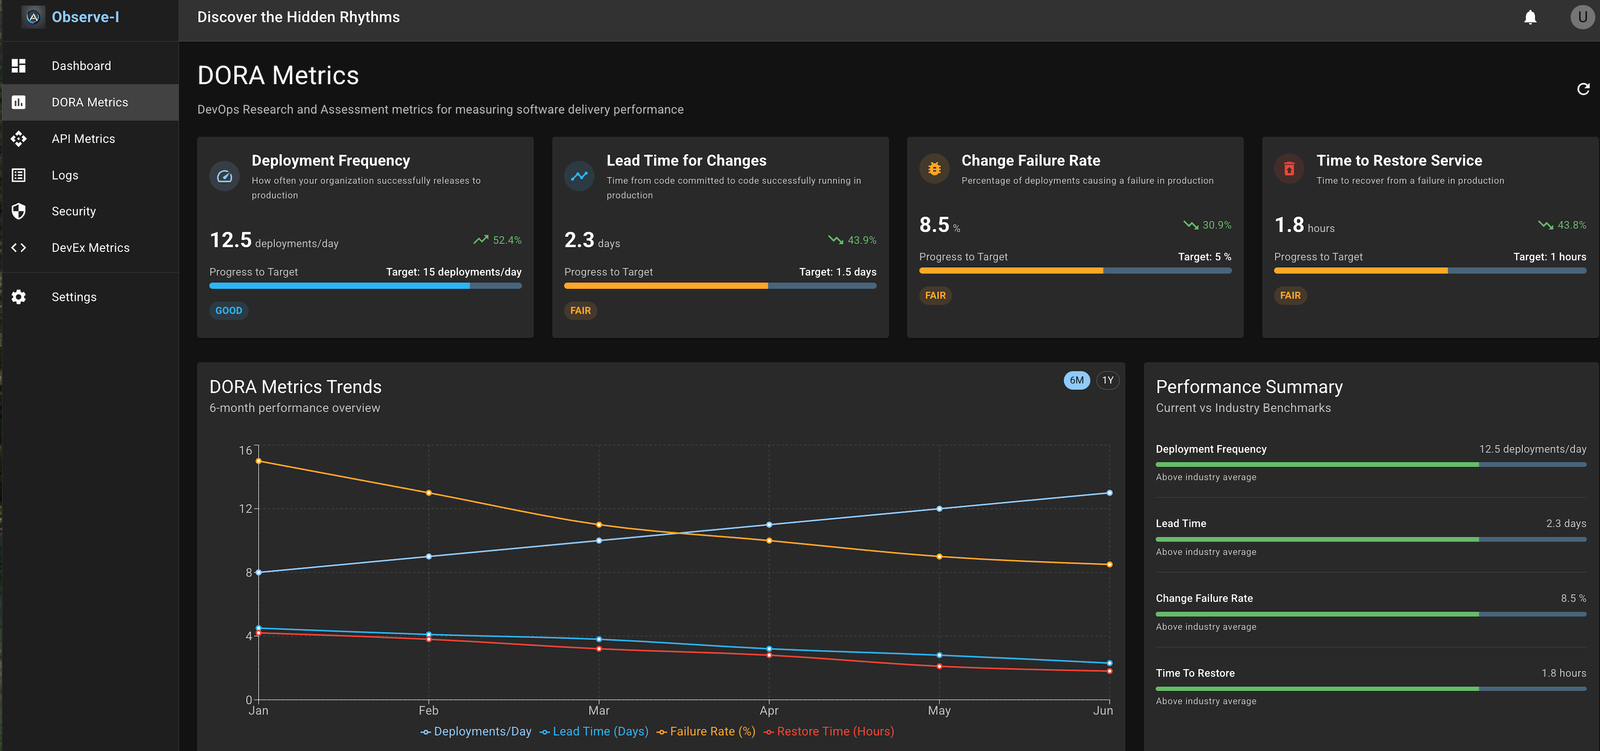Click the FAIR badge under Time to Restore

pyautogui.click(x=1291, y=295)
